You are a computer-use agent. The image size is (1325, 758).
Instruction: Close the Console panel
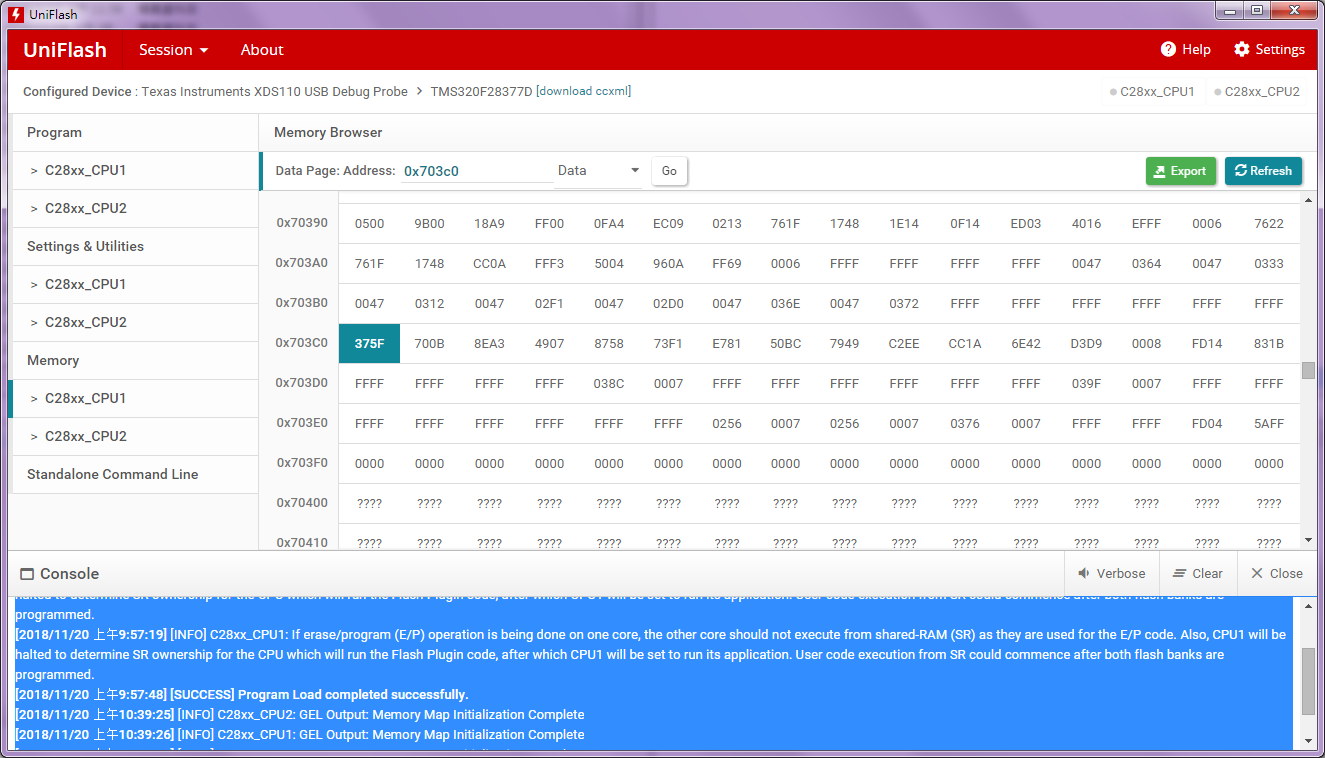pyautogui.click(x=1276, y=574)
